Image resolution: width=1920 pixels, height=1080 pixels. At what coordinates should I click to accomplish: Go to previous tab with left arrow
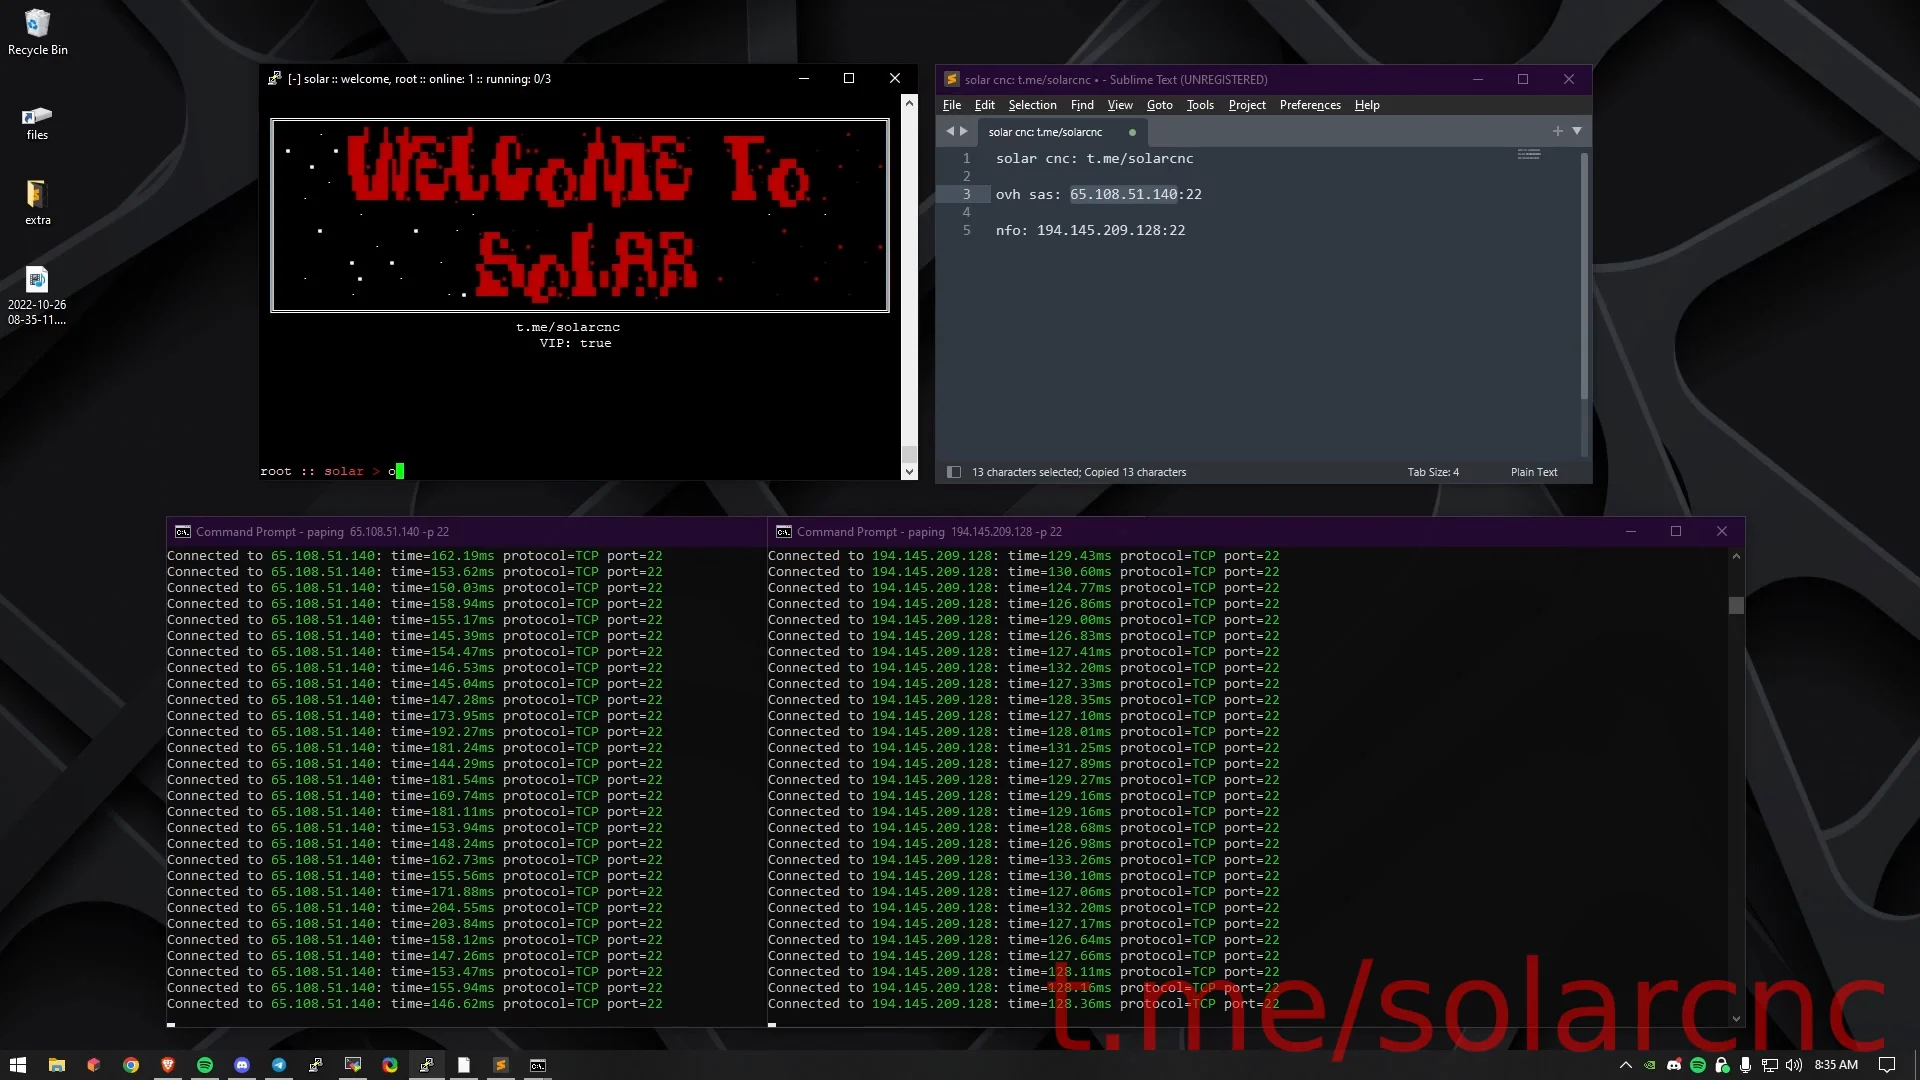tap(950, 131)
